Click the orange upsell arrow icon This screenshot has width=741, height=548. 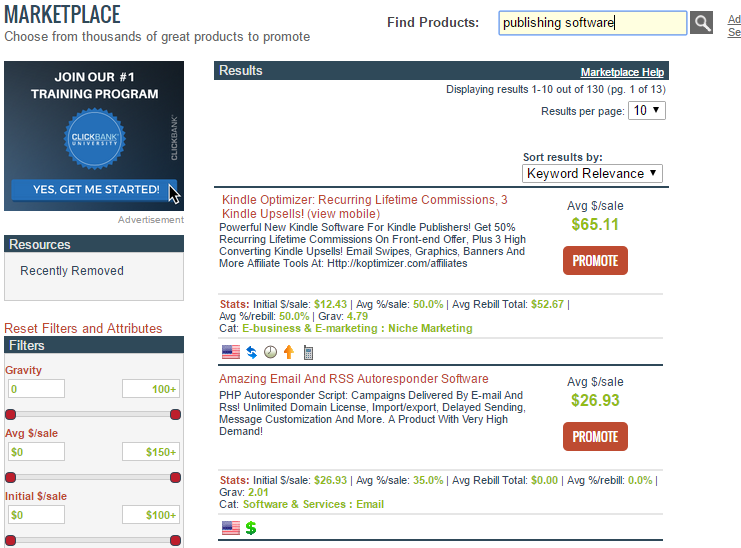289,352
